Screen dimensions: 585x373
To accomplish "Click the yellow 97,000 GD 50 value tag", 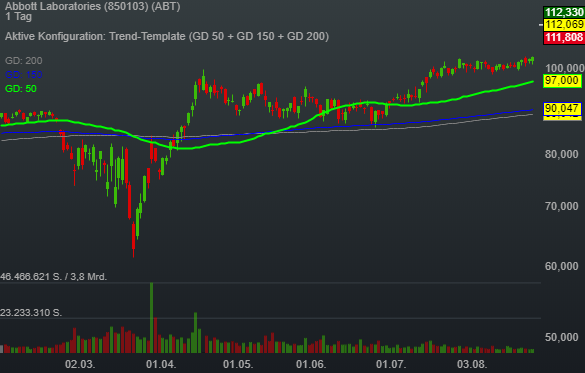I will click(x=562, y=81).
